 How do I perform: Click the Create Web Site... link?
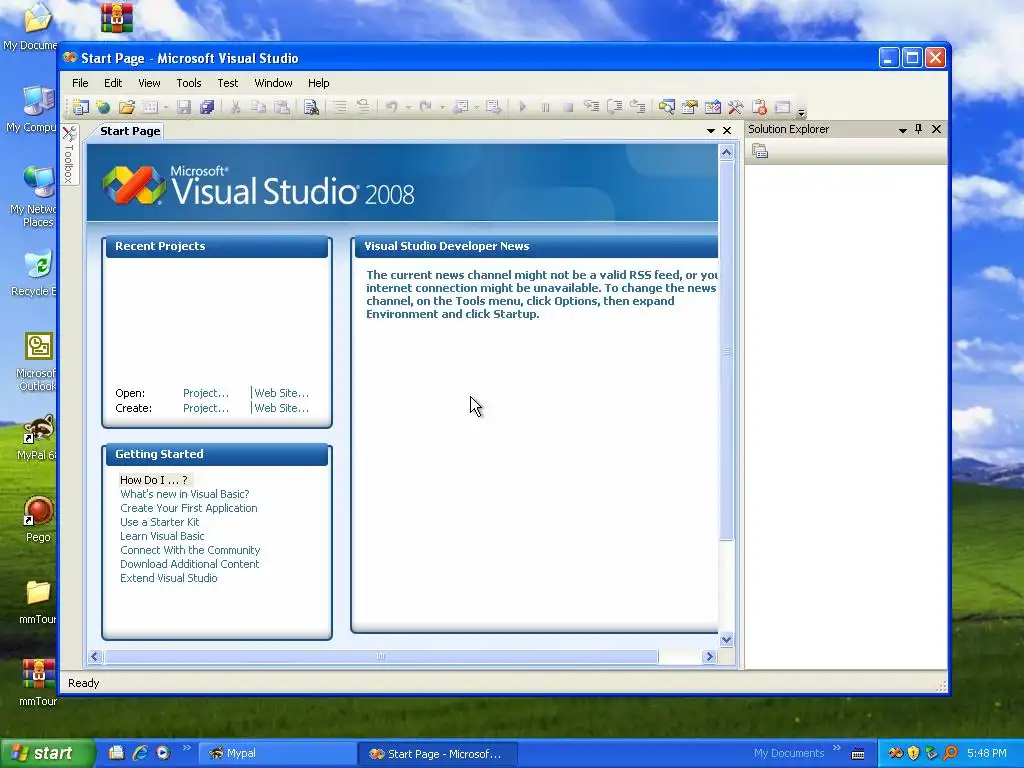(281, 408)
